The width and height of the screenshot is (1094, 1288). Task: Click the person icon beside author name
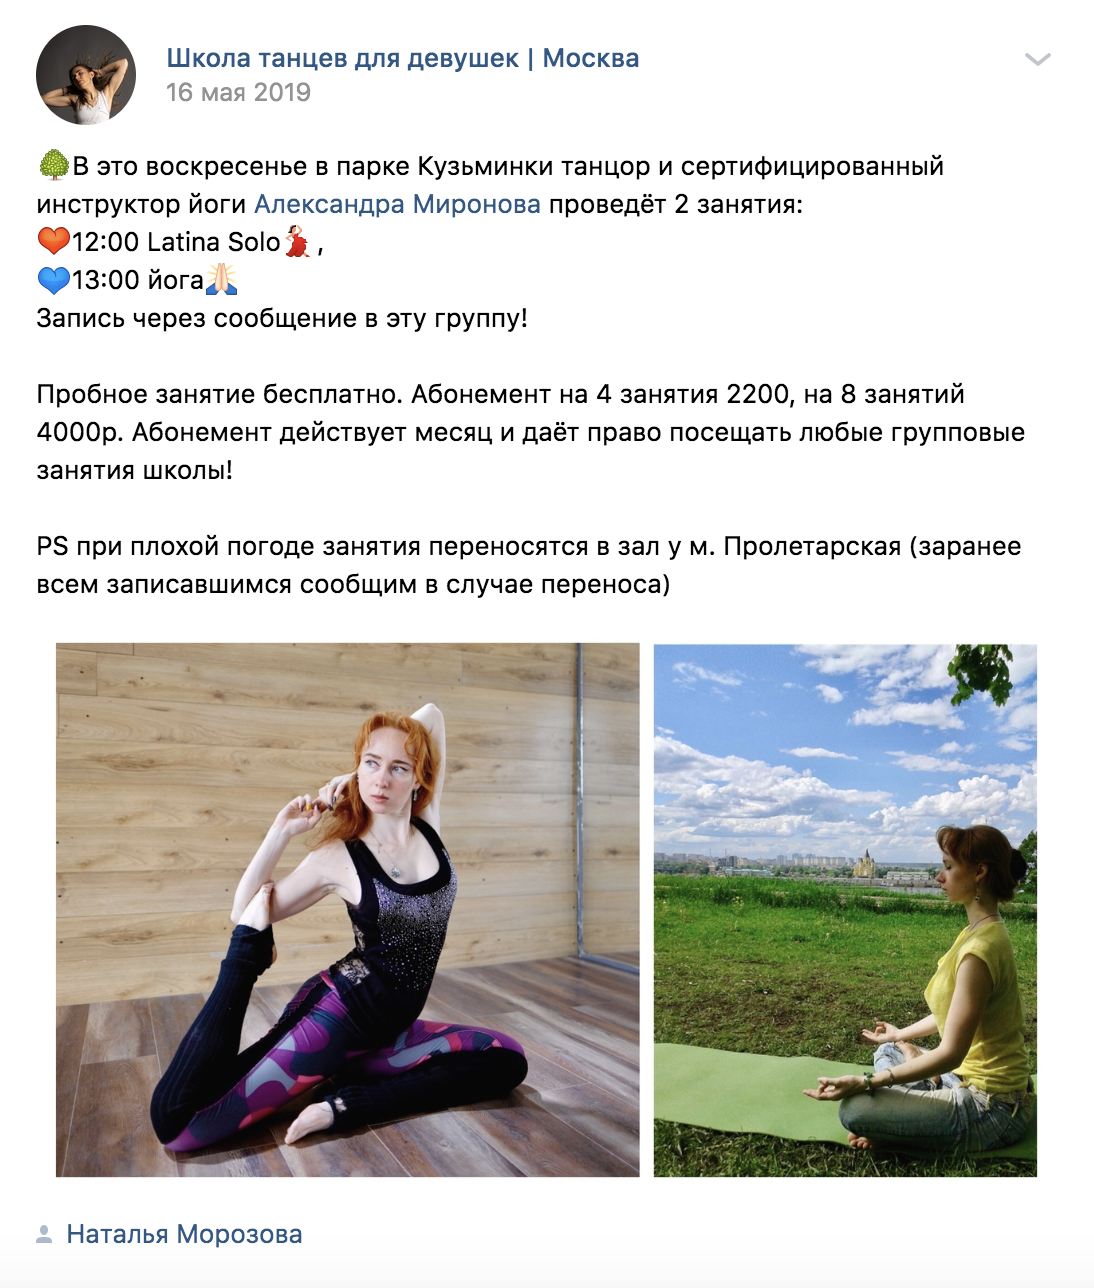coord(44,1234)
